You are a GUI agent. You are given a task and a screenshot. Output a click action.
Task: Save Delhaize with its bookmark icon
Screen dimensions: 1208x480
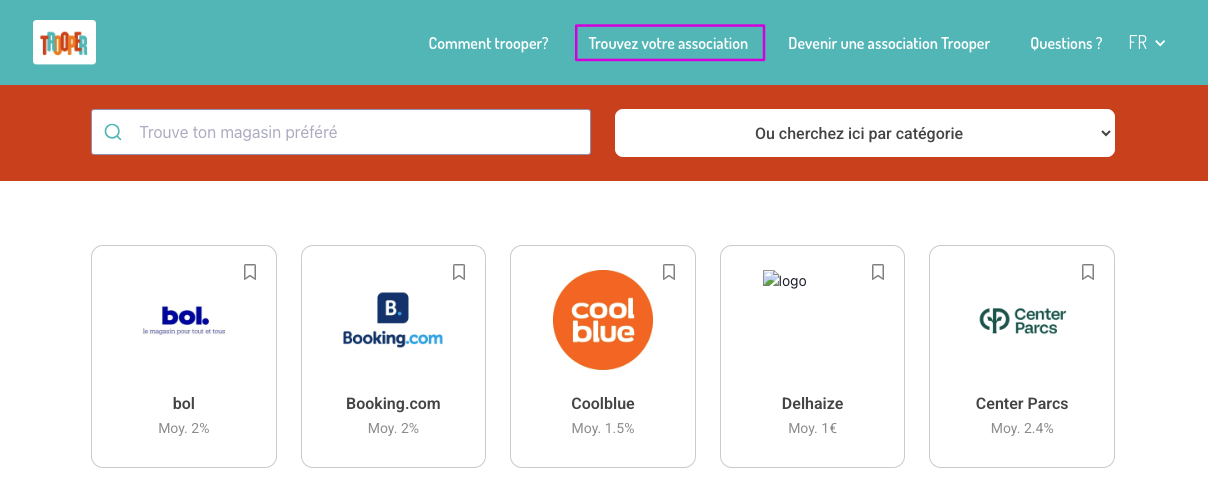(x=878, y=272)
